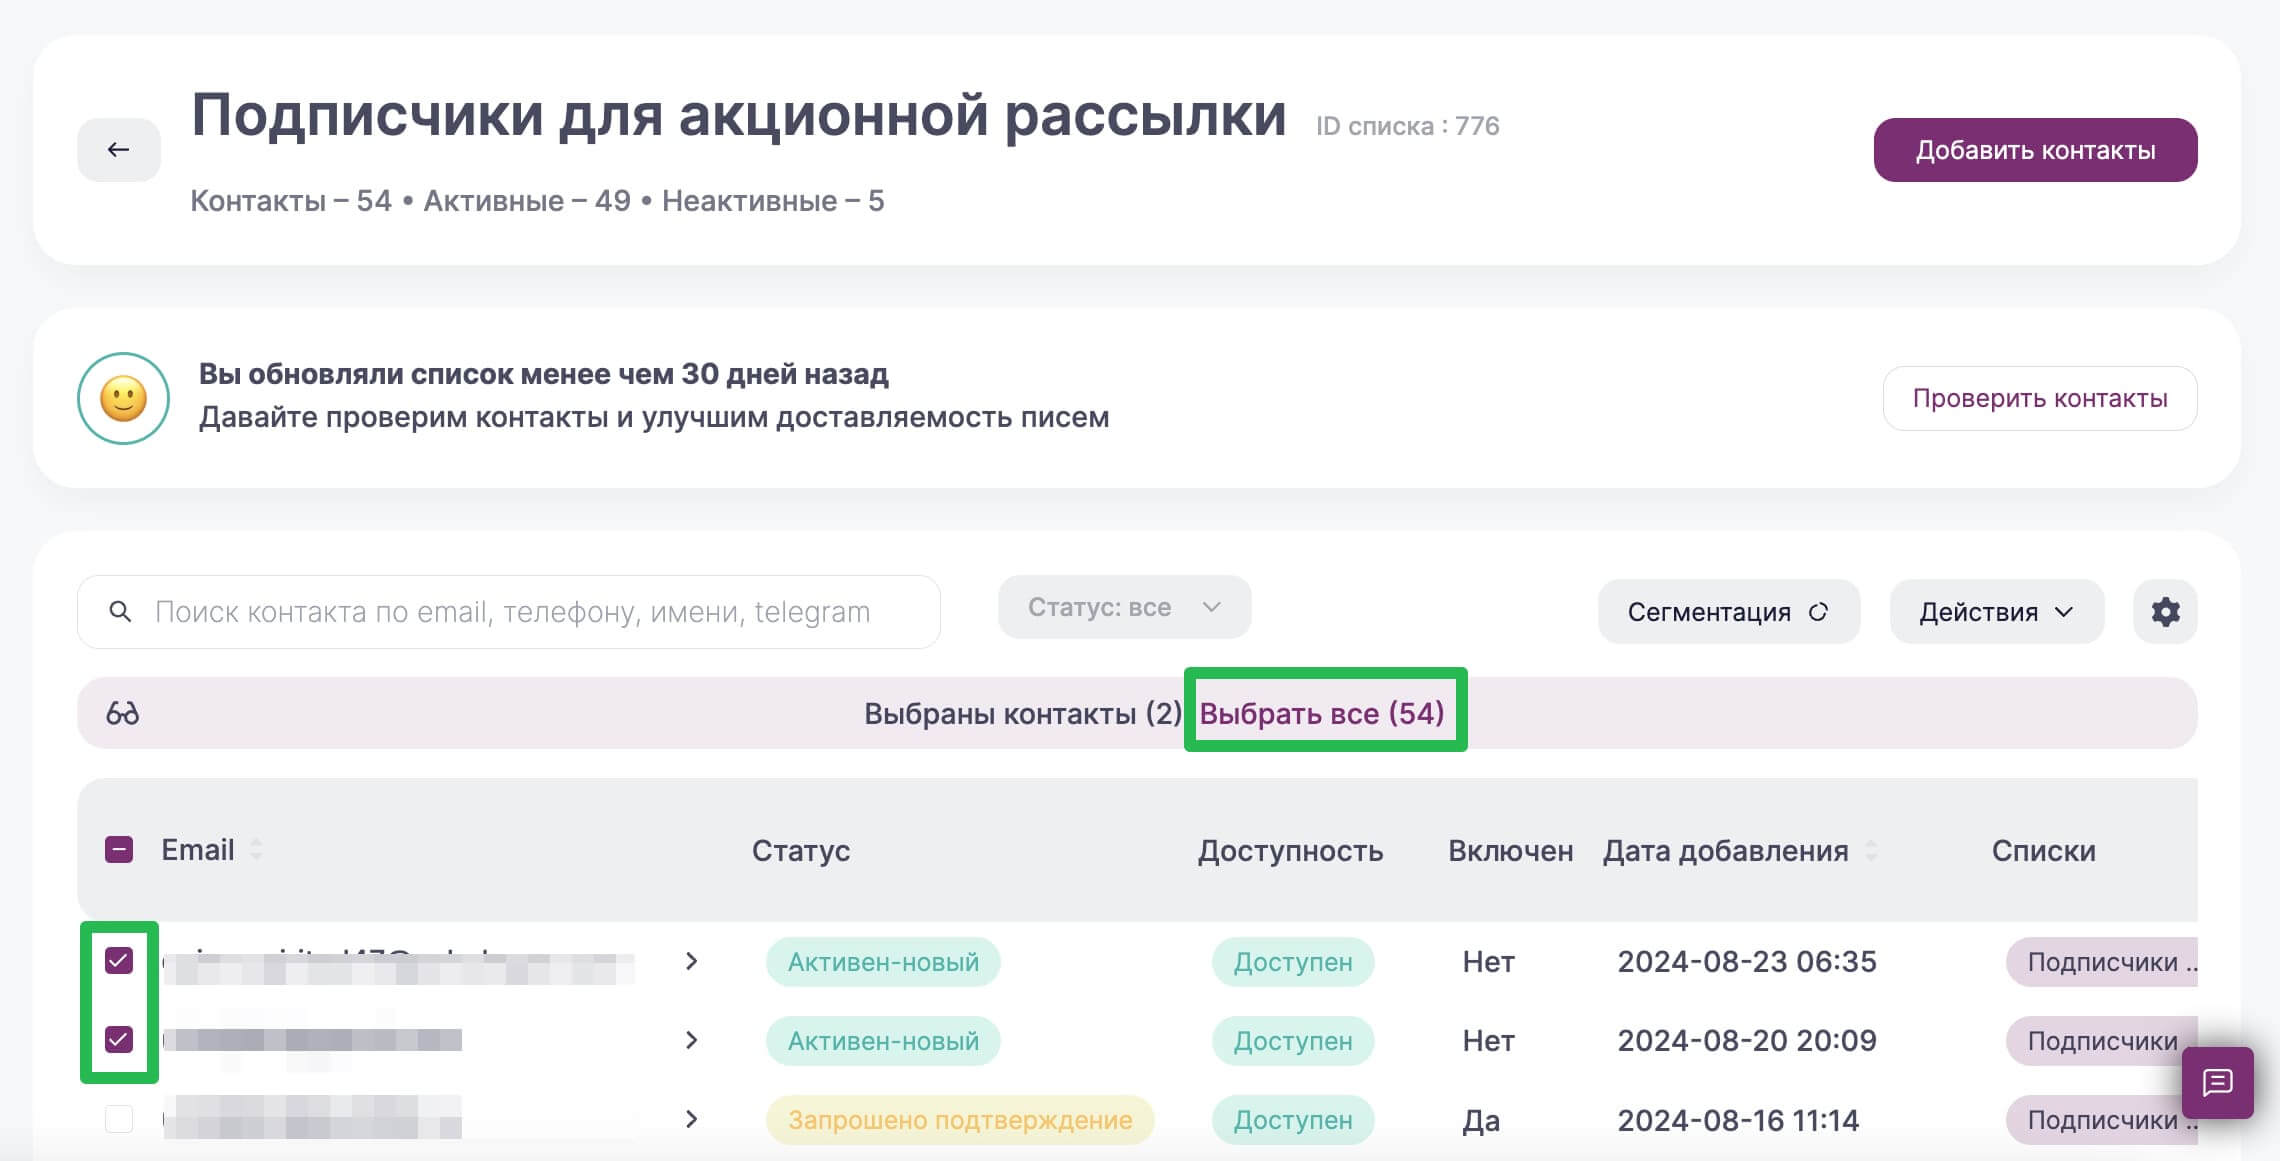Click refresh icon in Сегментация button

[1818, 612]
